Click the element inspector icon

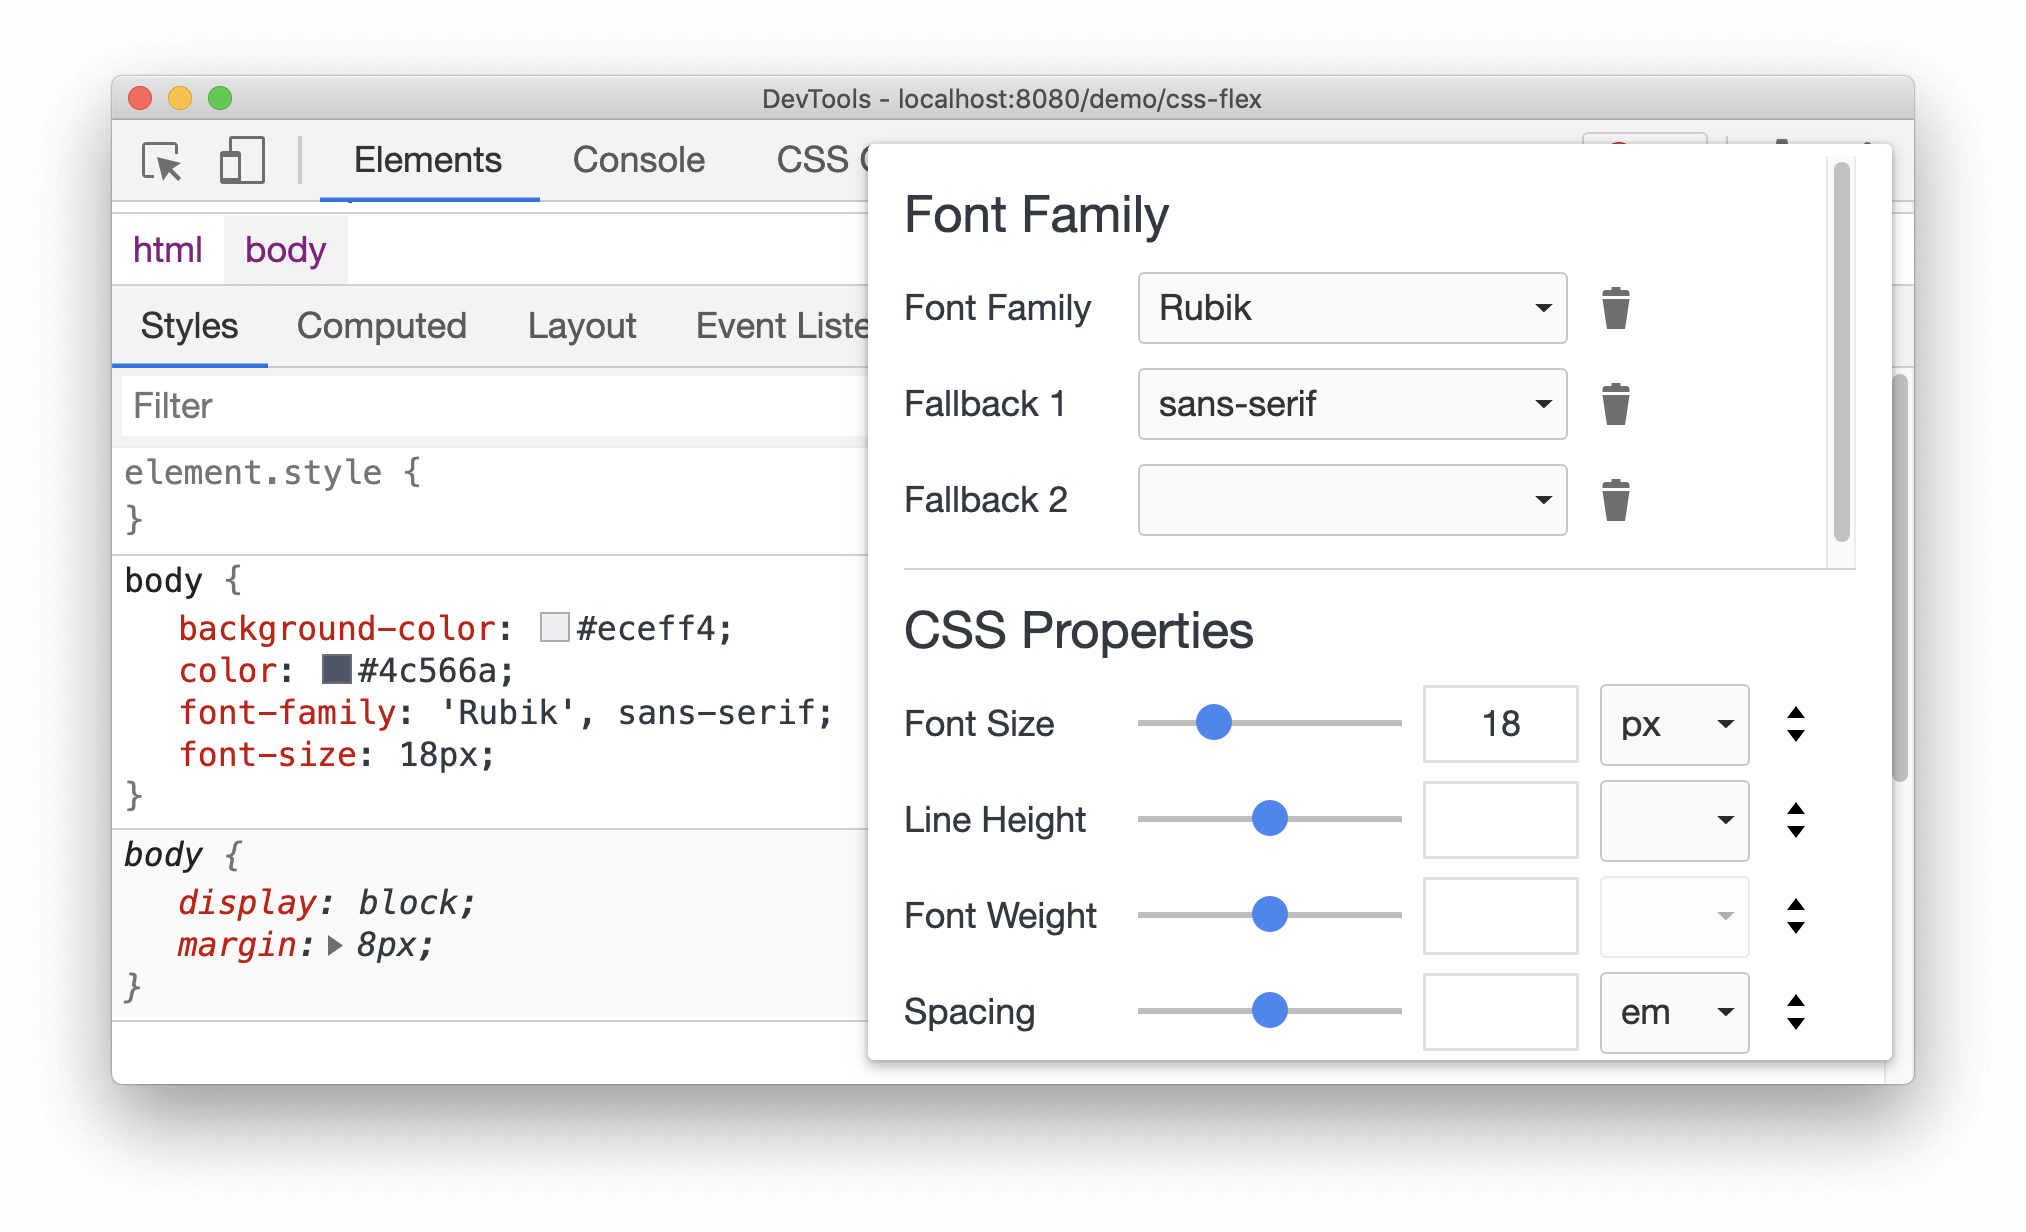click(164, 162)
